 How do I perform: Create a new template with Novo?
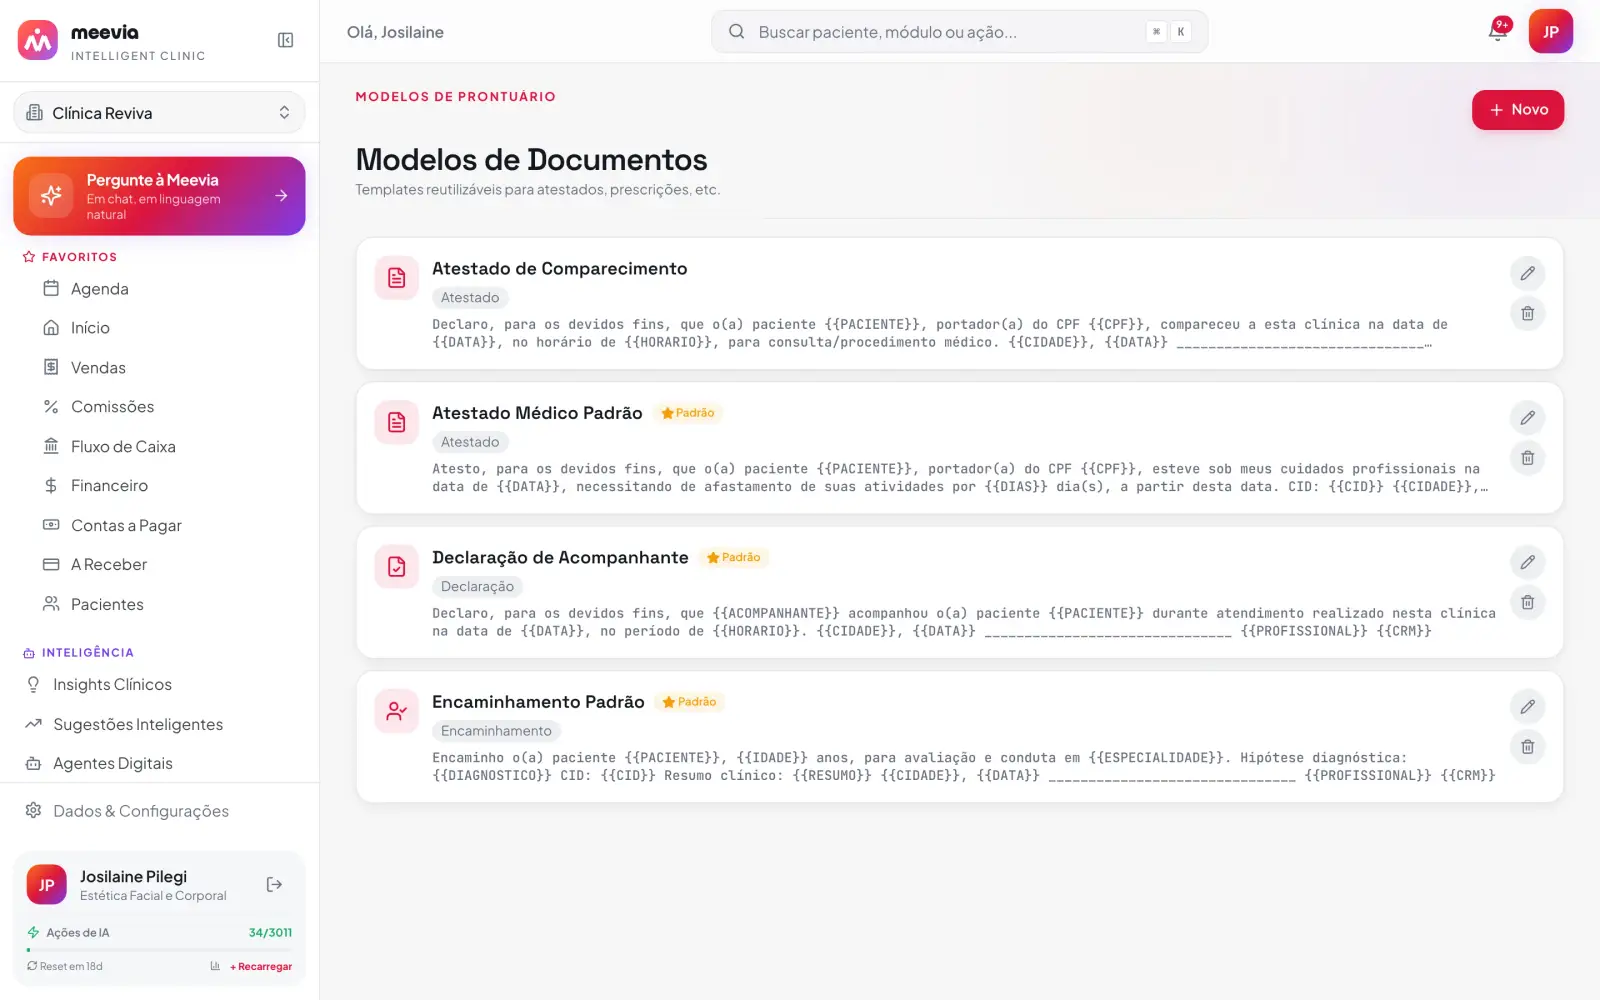[x=1518, y=110]
